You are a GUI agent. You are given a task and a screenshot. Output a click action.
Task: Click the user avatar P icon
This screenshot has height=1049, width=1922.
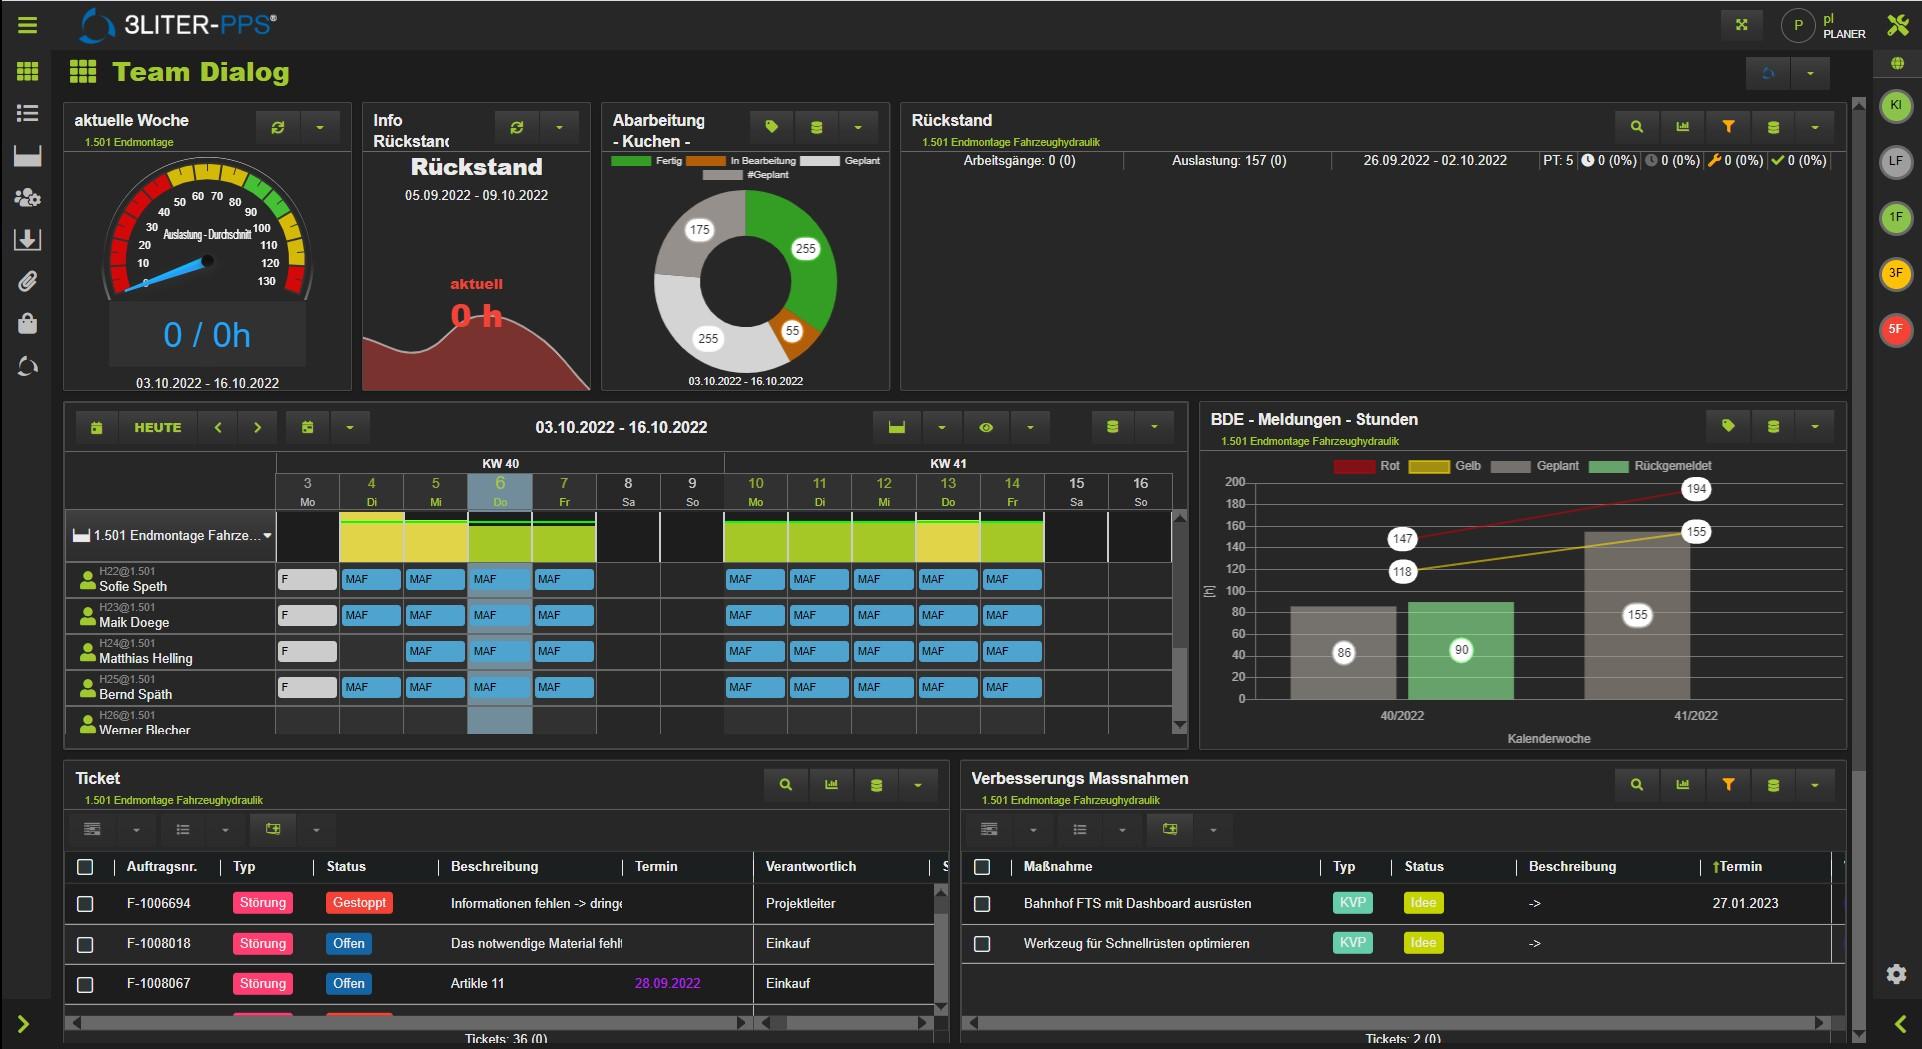[1798, 26]
